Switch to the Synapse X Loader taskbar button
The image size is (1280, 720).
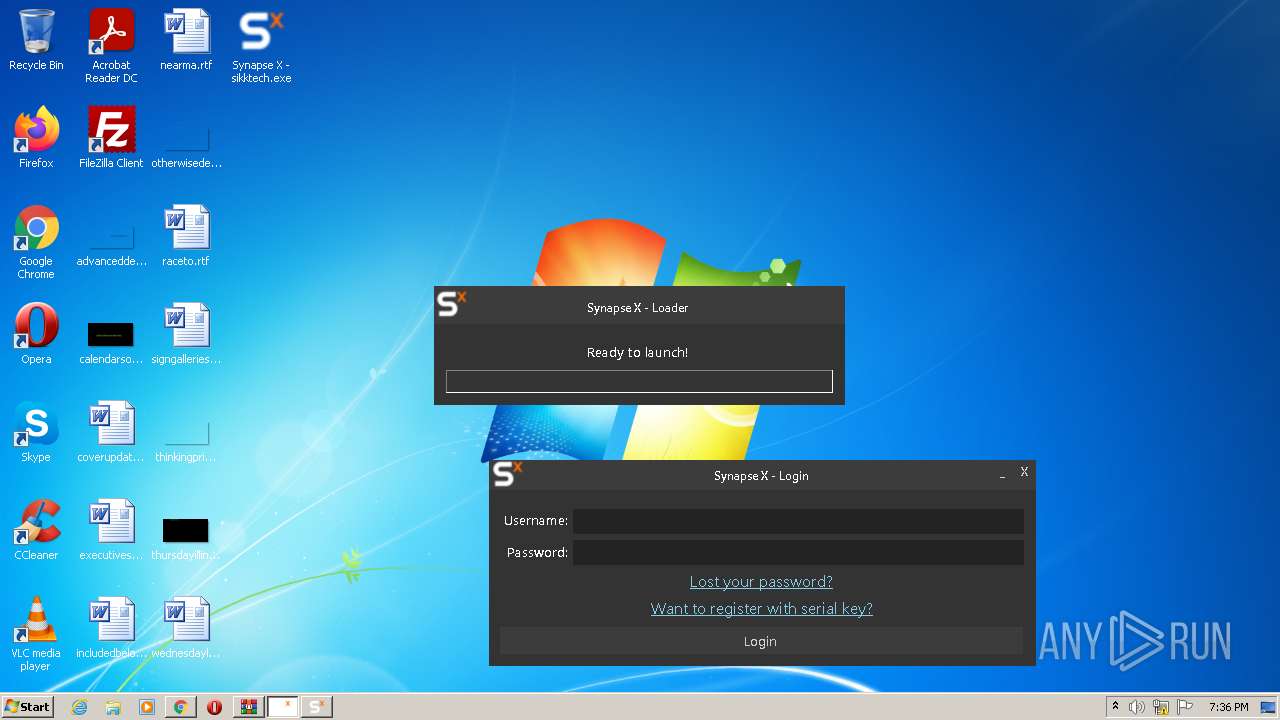pyautogui.click(x=283, y=707)
